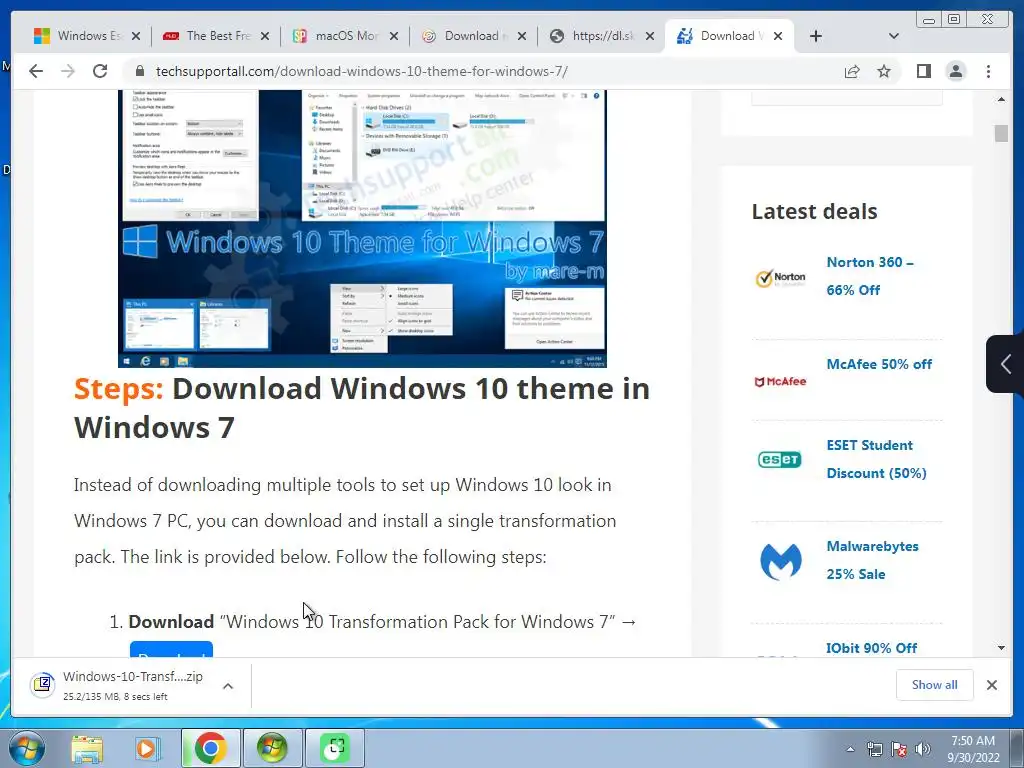The width and height of the screenshot is (1024, 768).
Task: View site security padlock info
Action: click(140, 71)
